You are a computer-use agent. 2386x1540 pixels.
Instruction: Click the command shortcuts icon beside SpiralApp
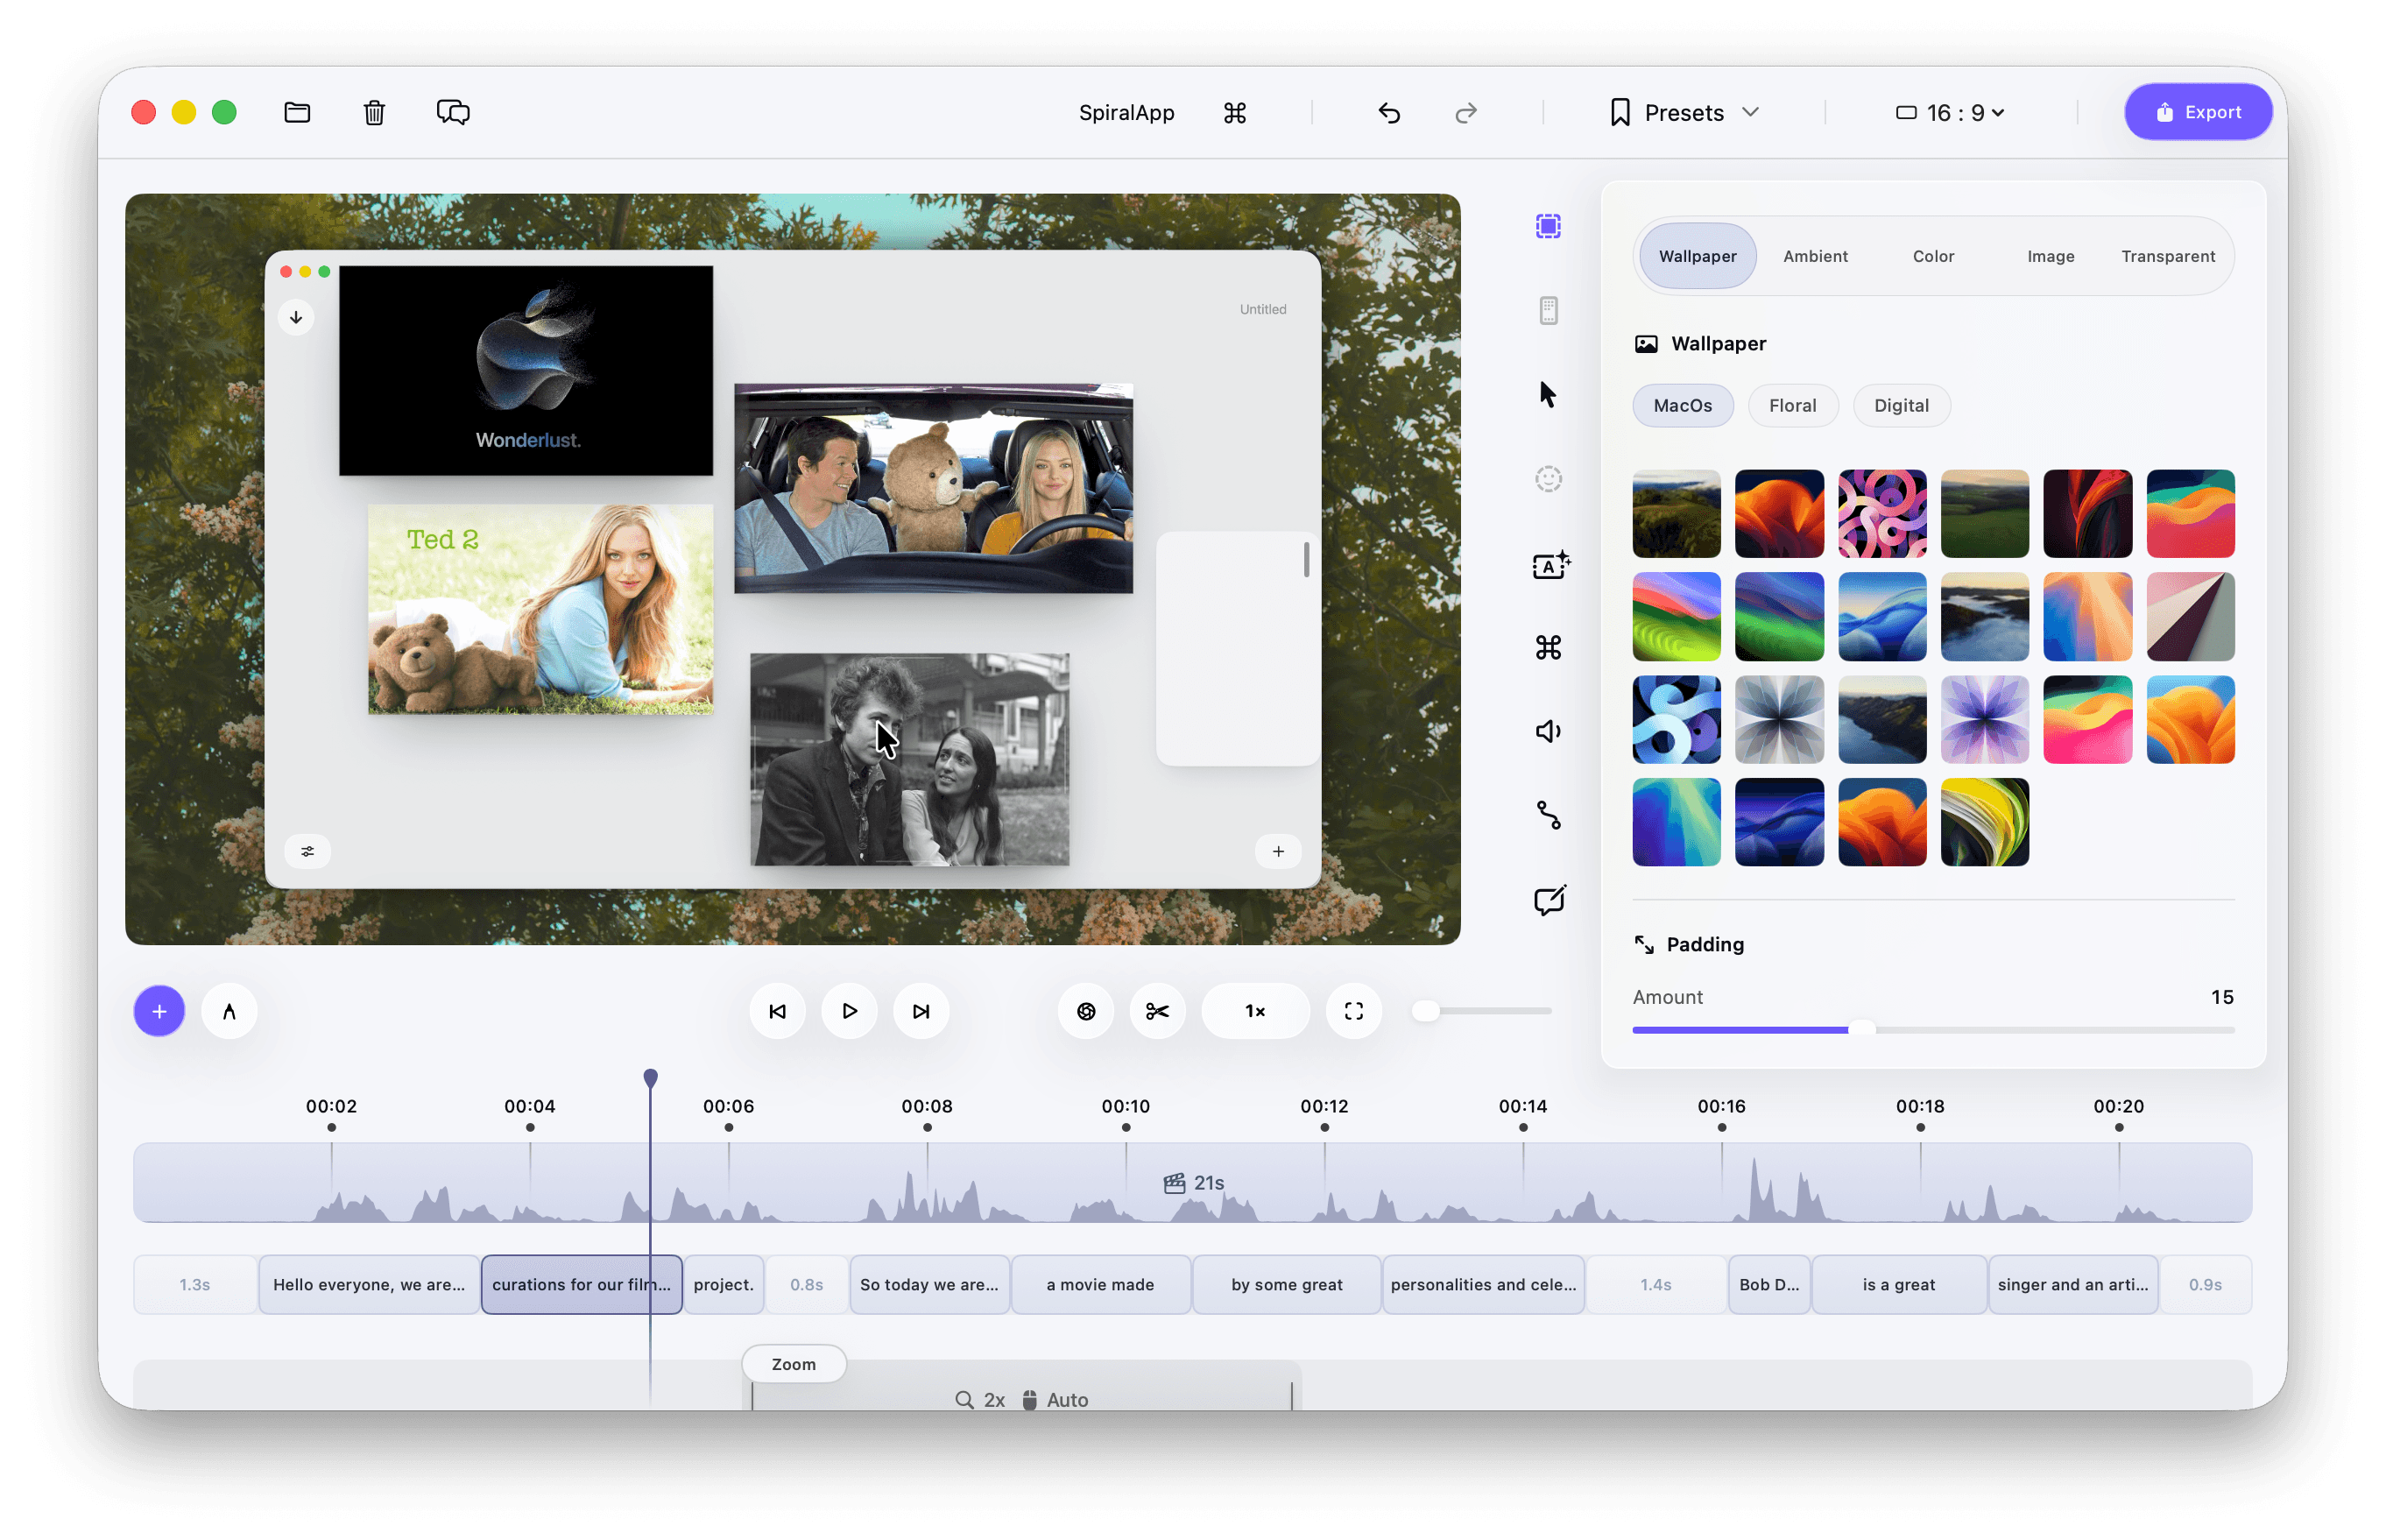click(1235, 113)
